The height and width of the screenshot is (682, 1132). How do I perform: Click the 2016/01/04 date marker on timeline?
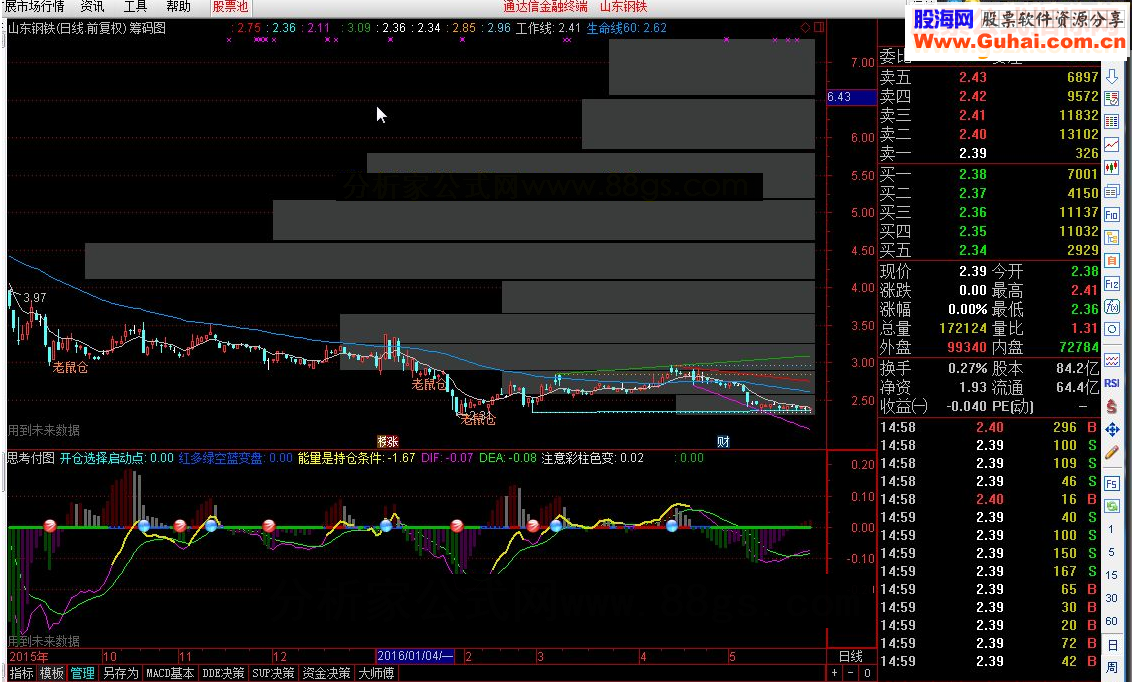point(415,656)
